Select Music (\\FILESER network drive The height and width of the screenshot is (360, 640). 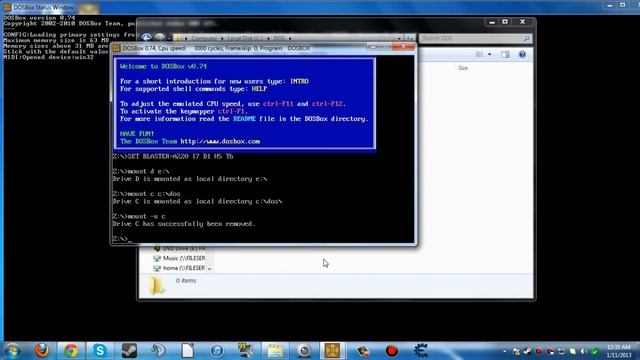[x=179, y=258]
